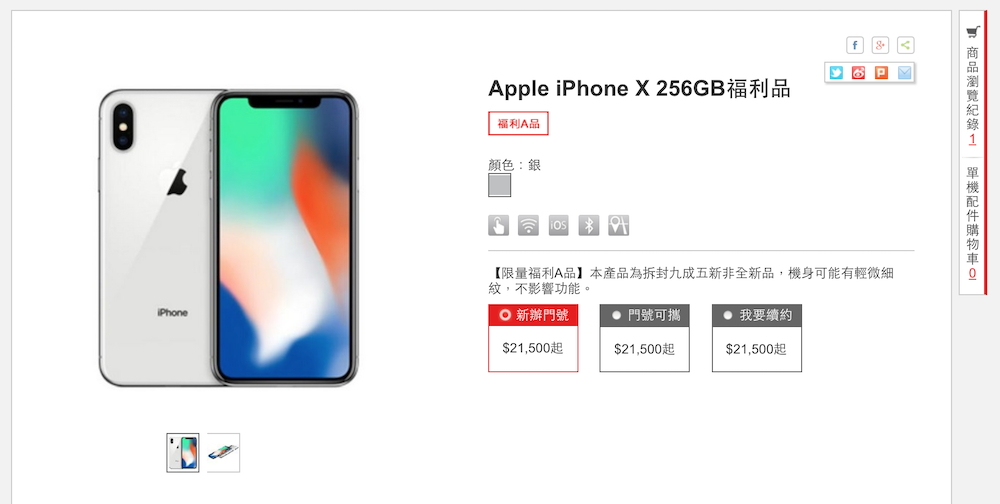Send the product by email icon
1000x504 pixels.
coord(904,73)
